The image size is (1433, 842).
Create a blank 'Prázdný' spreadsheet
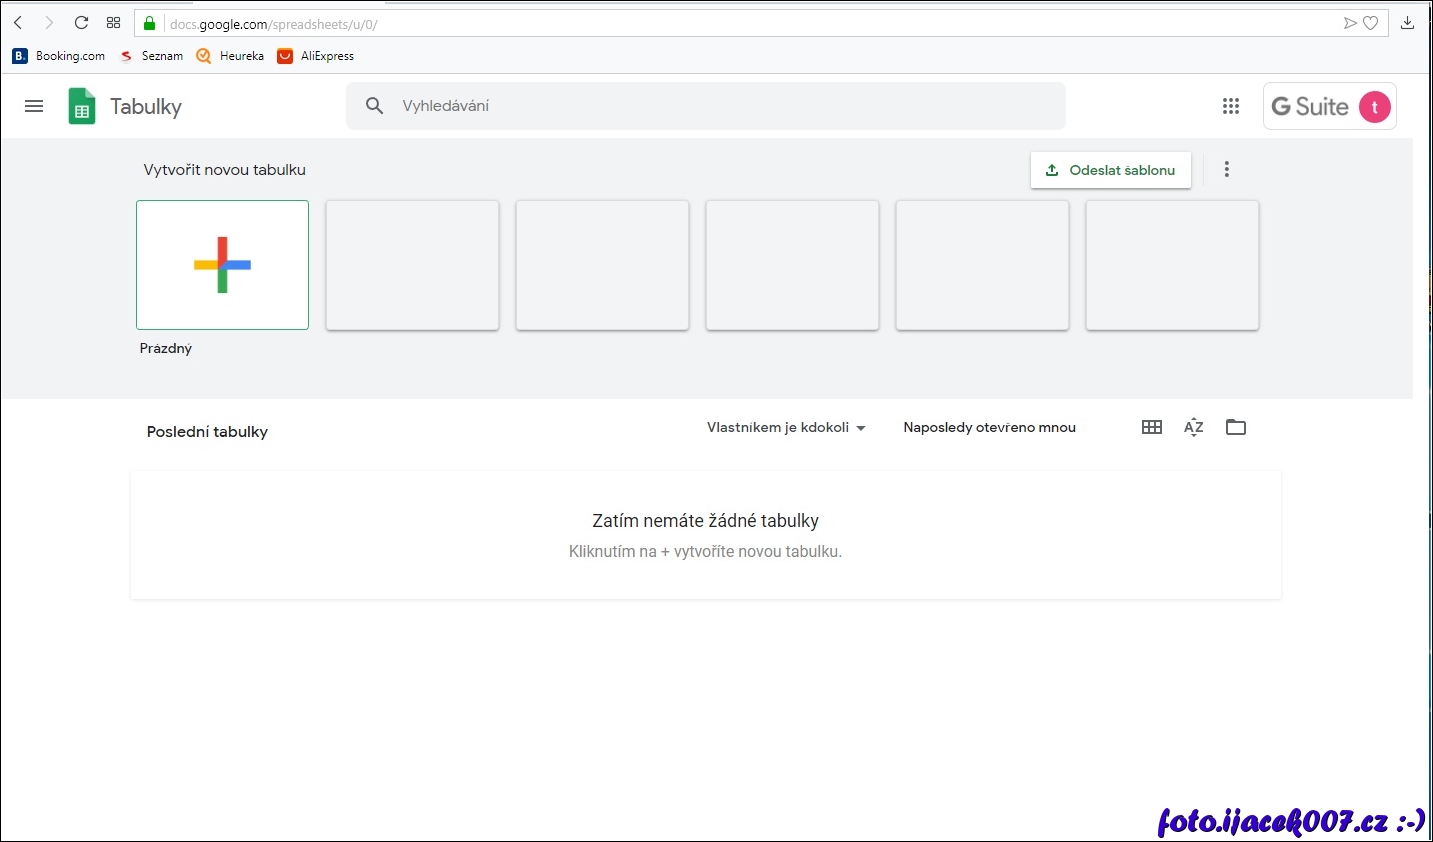[222, 265]
